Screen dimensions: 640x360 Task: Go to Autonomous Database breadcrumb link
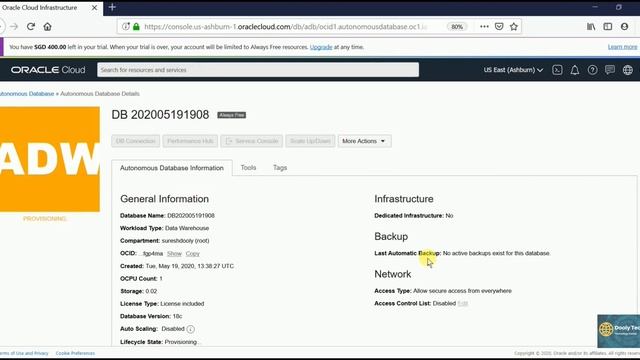[27, 93]
